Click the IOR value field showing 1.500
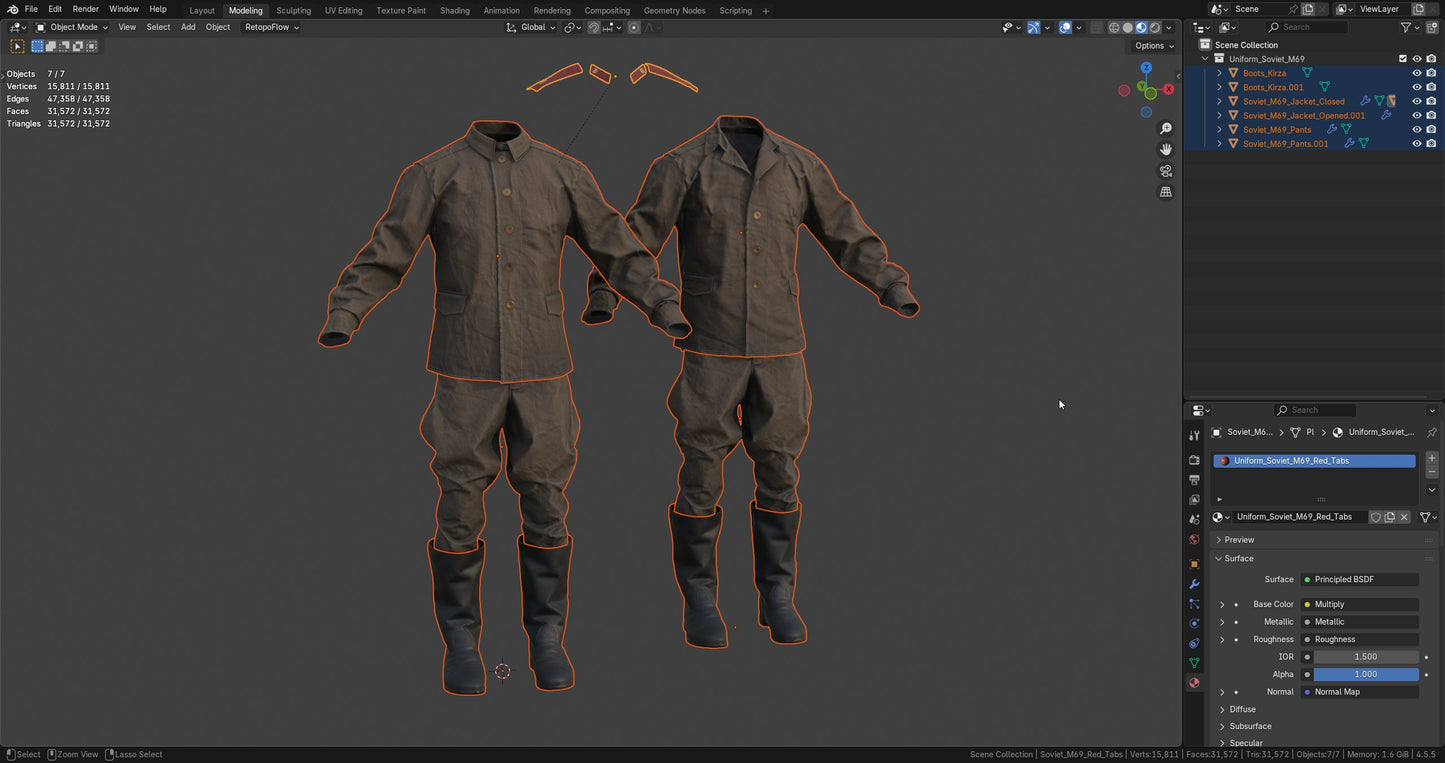The width and height of the screenshot is (1445, 763). (x=1367, y=656)
